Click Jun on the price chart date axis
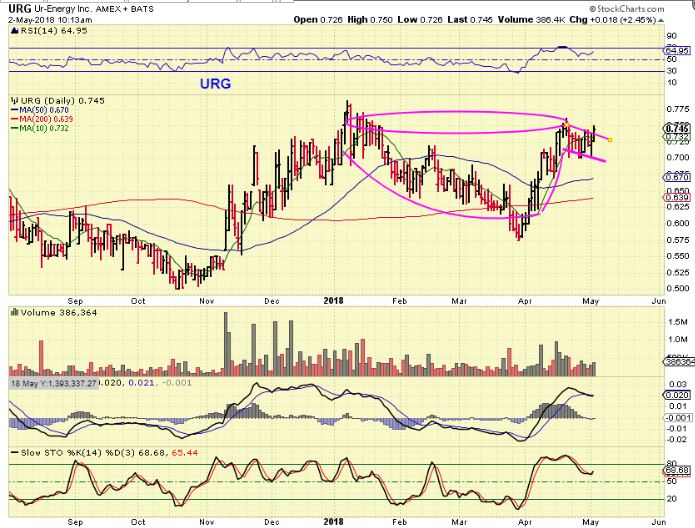Screen dimensions: 695x528 point(659,301)
